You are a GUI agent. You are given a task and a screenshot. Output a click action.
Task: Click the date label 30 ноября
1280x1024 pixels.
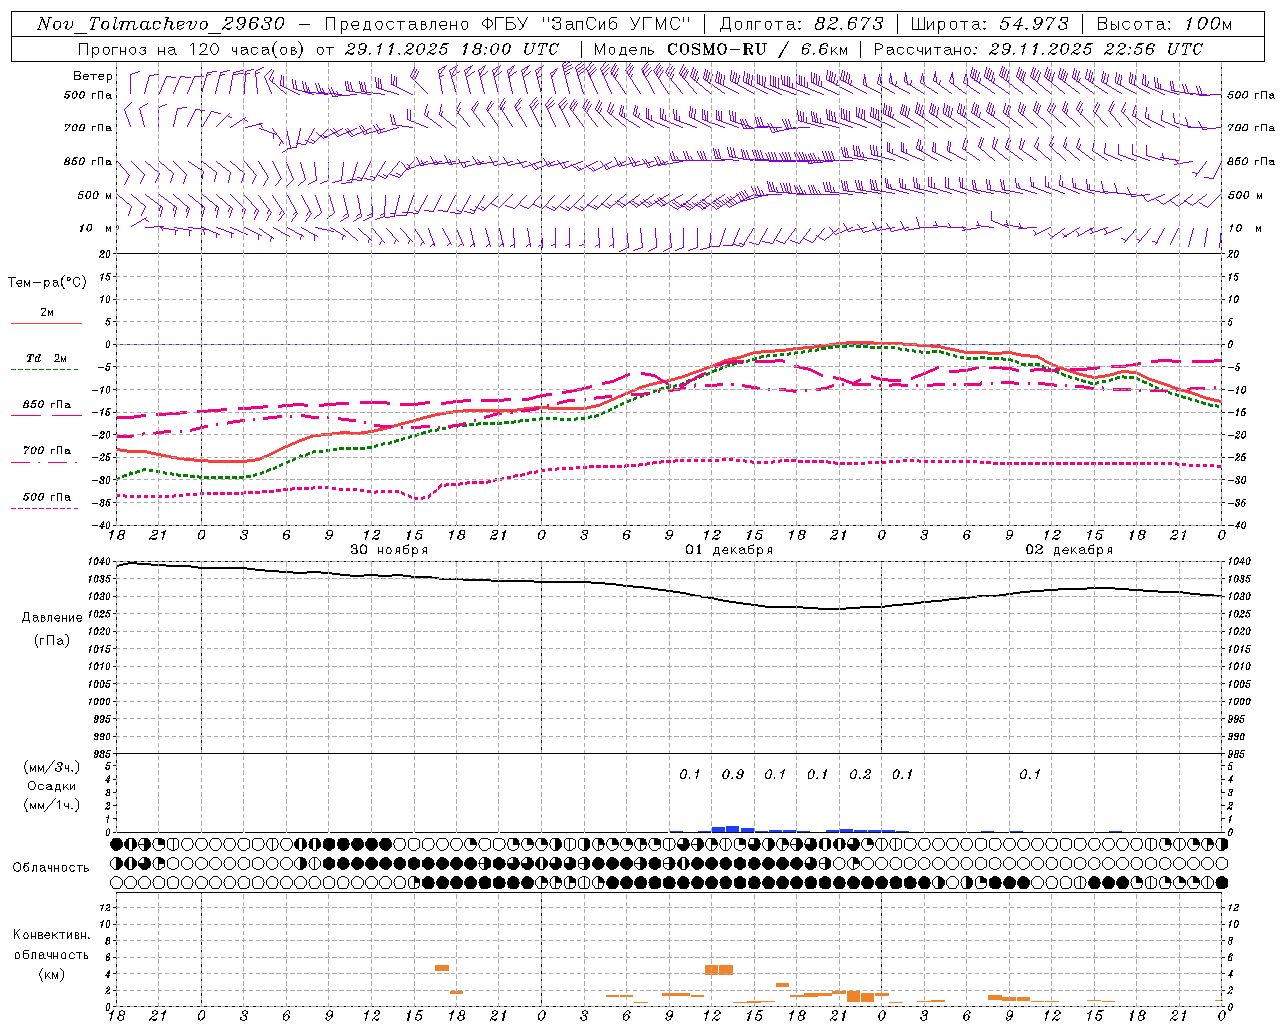(389, 550)
